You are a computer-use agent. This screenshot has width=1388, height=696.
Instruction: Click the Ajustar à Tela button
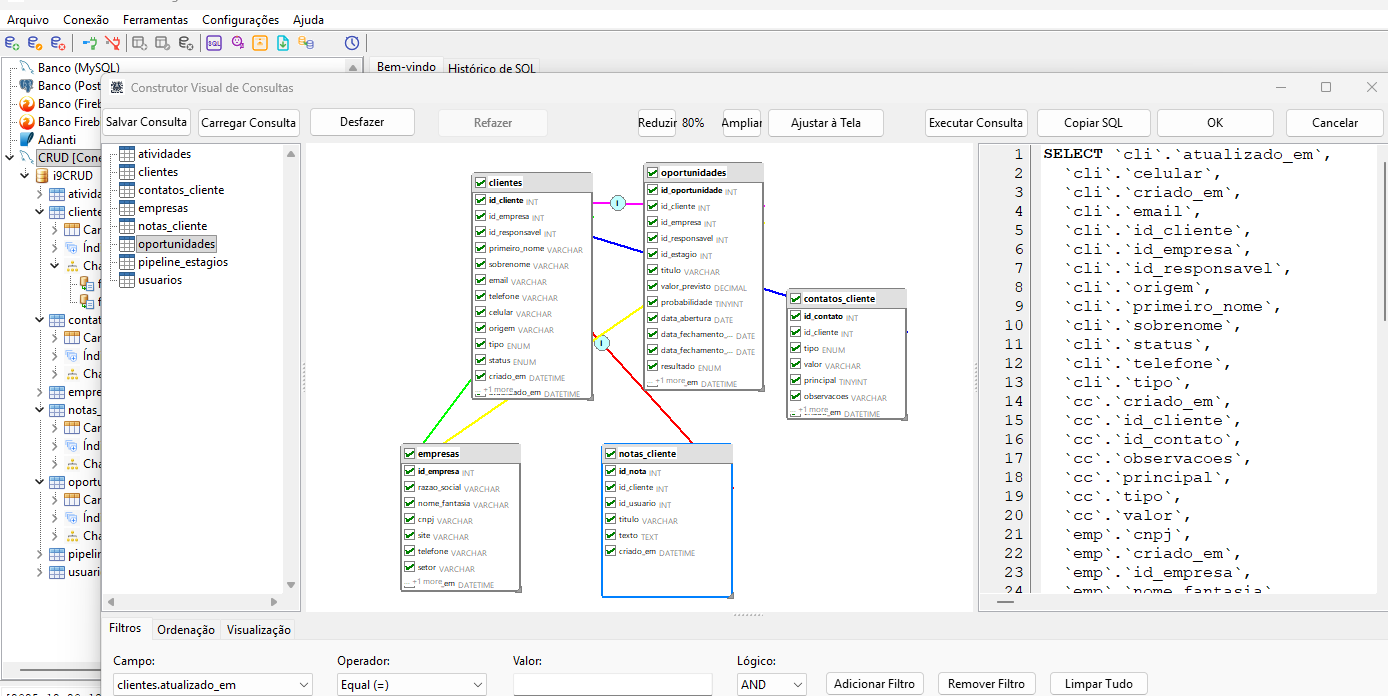[x=826, y=122]
